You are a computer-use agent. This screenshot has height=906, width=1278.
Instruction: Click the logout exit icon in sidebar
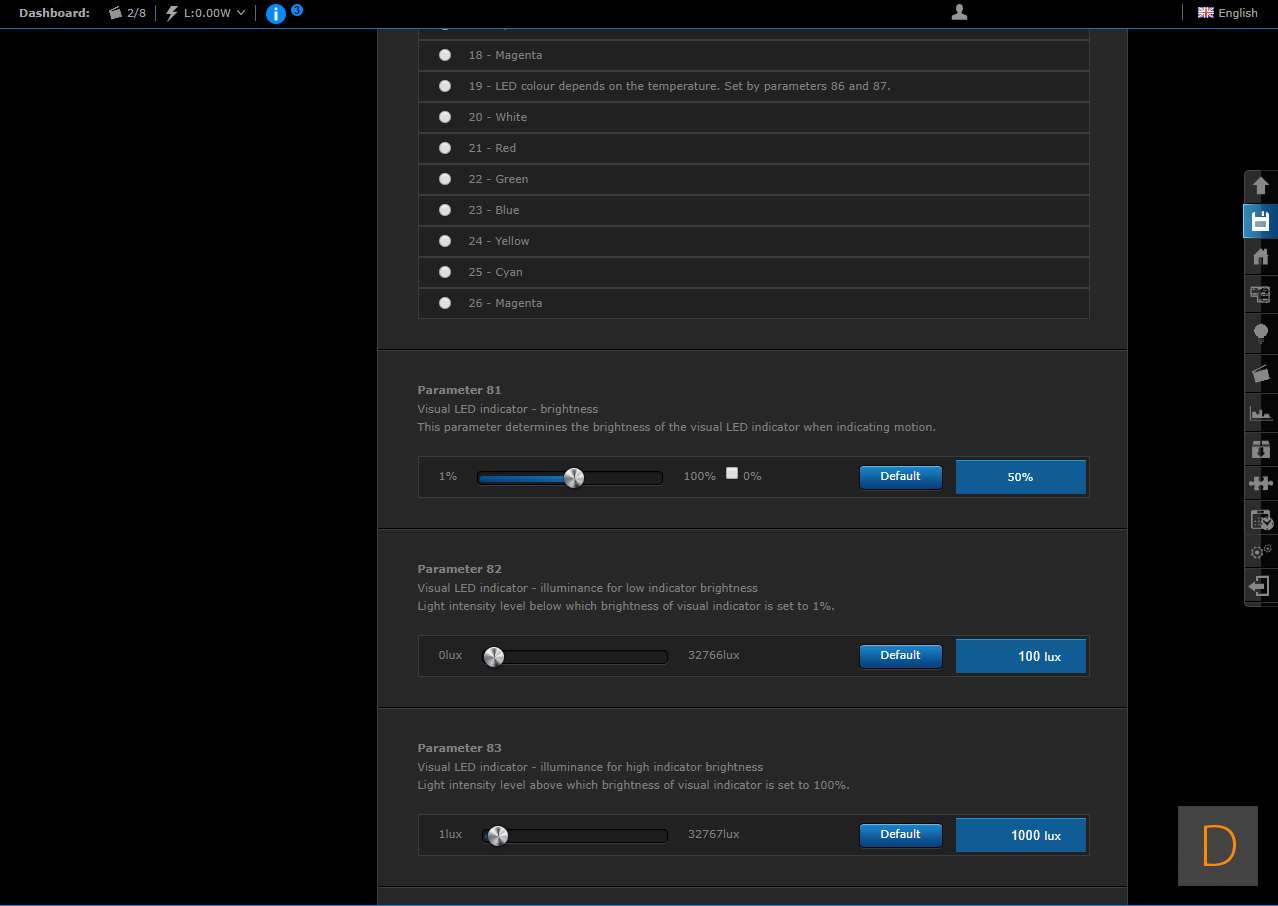[1260, 586]
